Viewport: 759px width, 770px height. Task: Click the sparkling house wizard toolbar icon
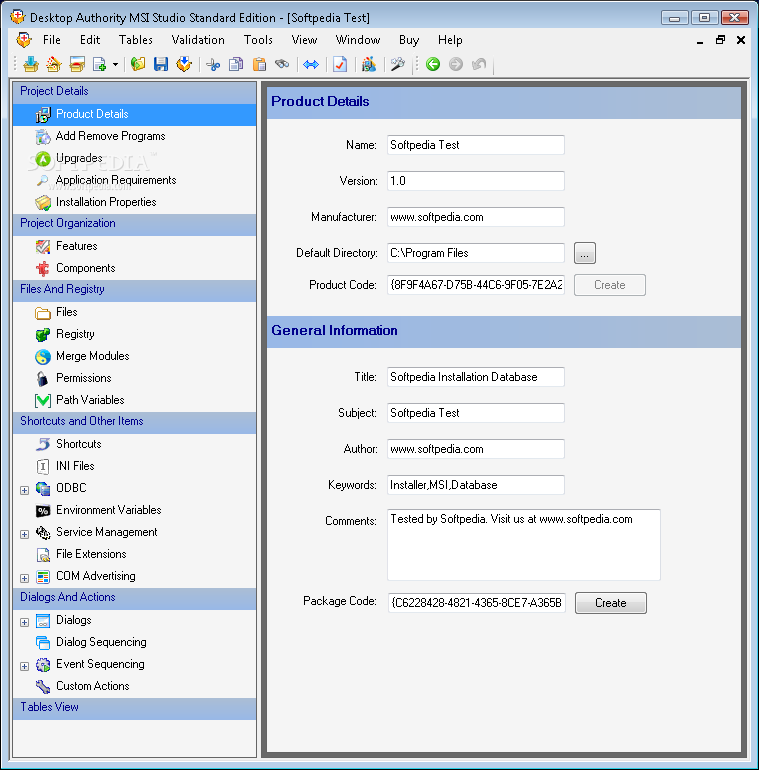tap(54, 64)
